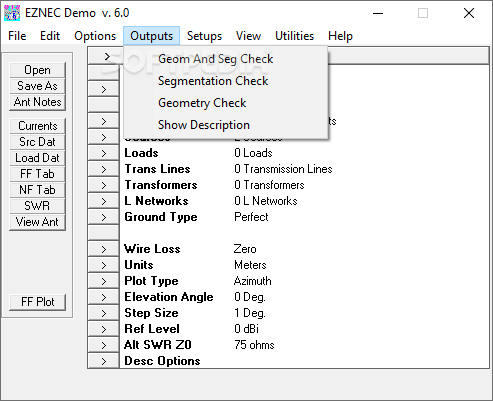Screen dimensions: 493x401
Task: Open the Options menu
Action: (95, 36)
